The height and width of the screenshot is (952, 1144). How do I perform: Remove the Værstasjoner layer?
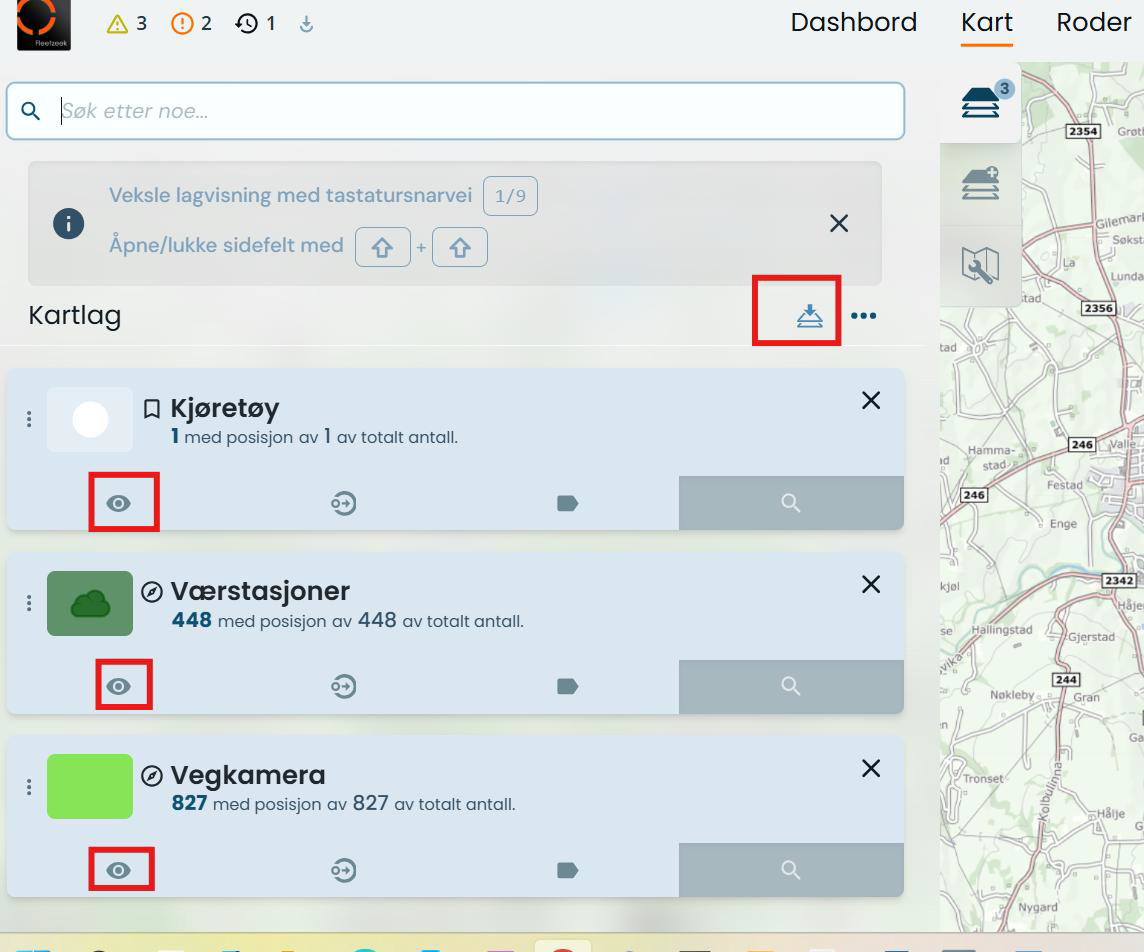click(x=871, y=584)
